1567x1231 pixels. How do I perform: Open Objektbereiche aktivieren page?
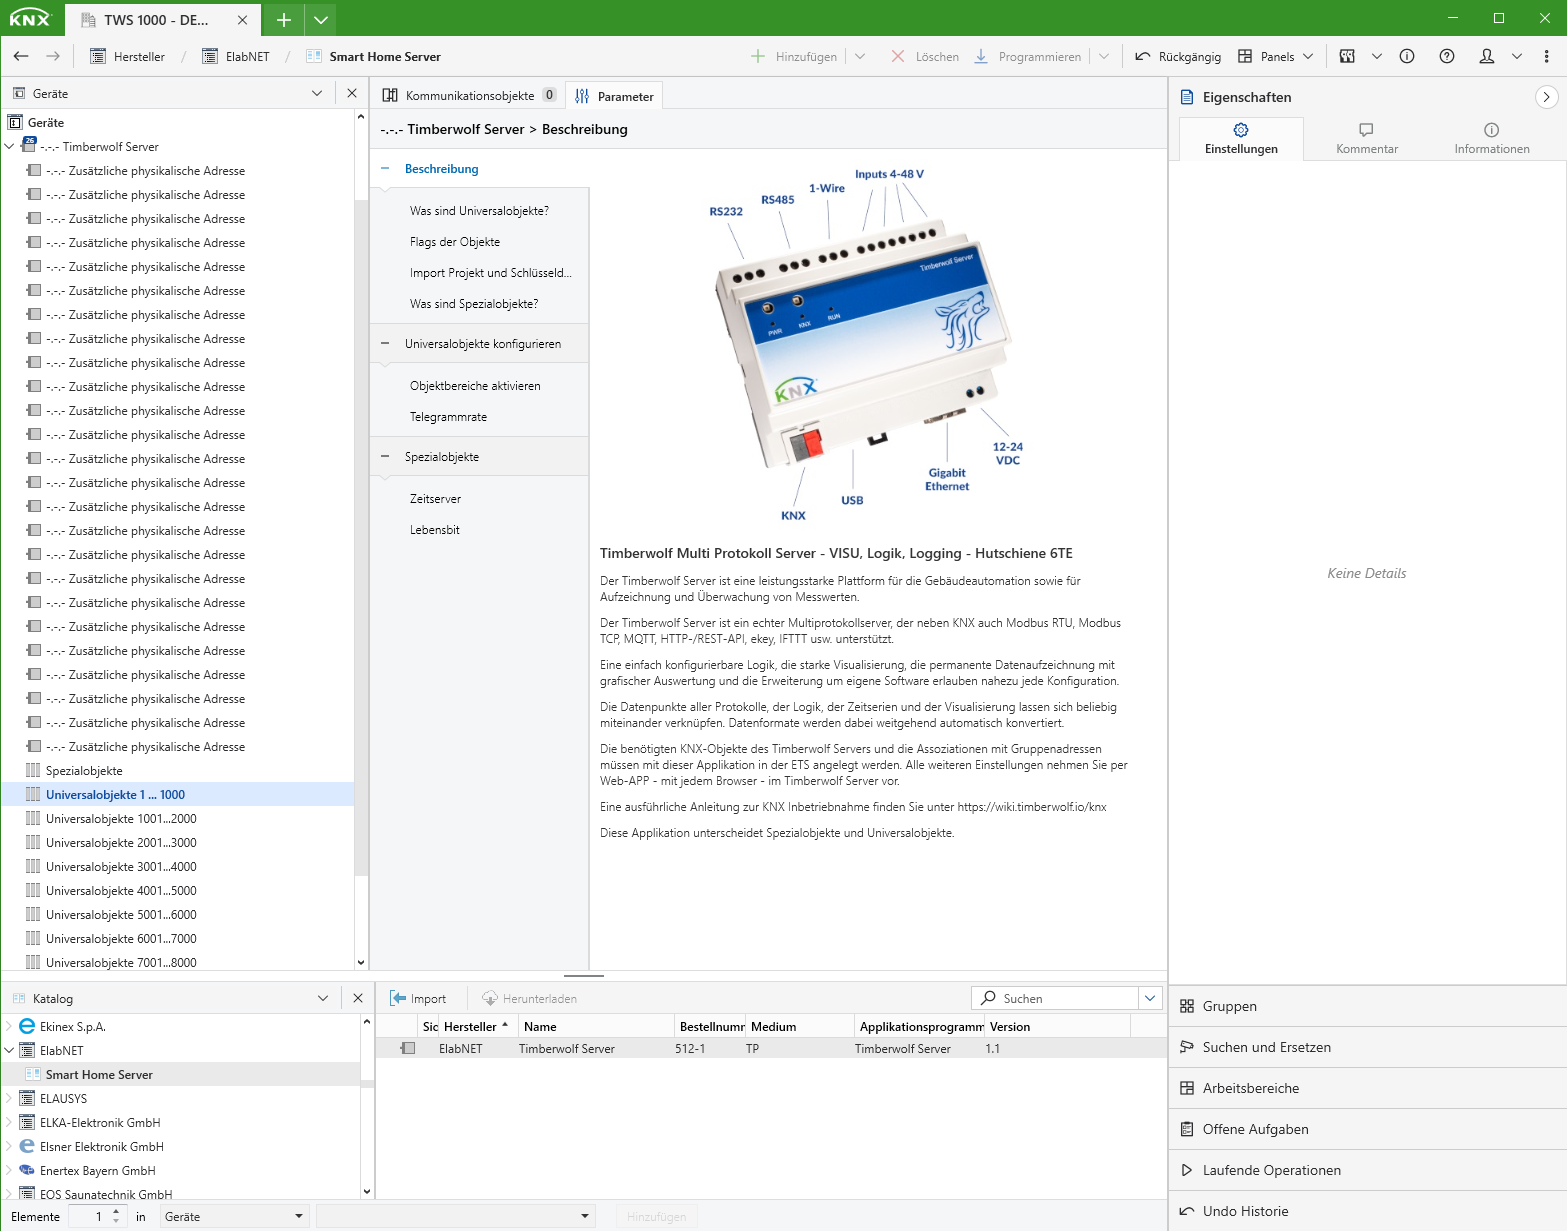coord(475,386)
